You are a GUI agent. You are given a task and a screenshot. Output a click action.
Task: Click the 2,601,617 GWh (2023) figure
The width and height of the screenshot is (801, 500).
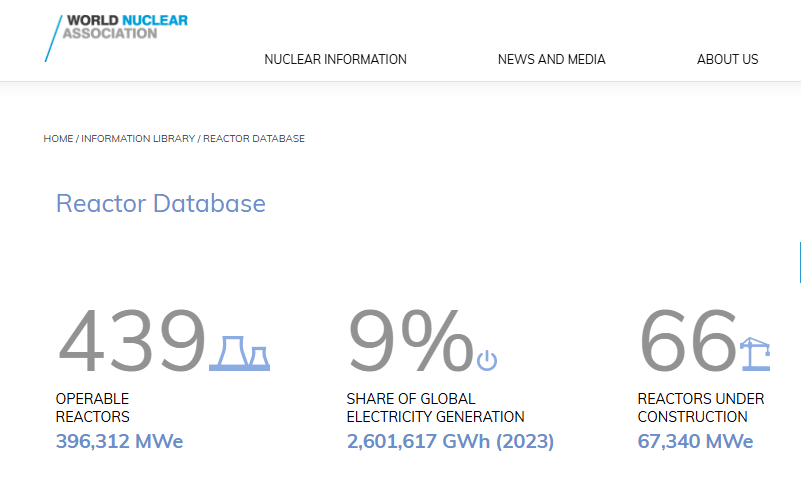(x=451, y=441)
